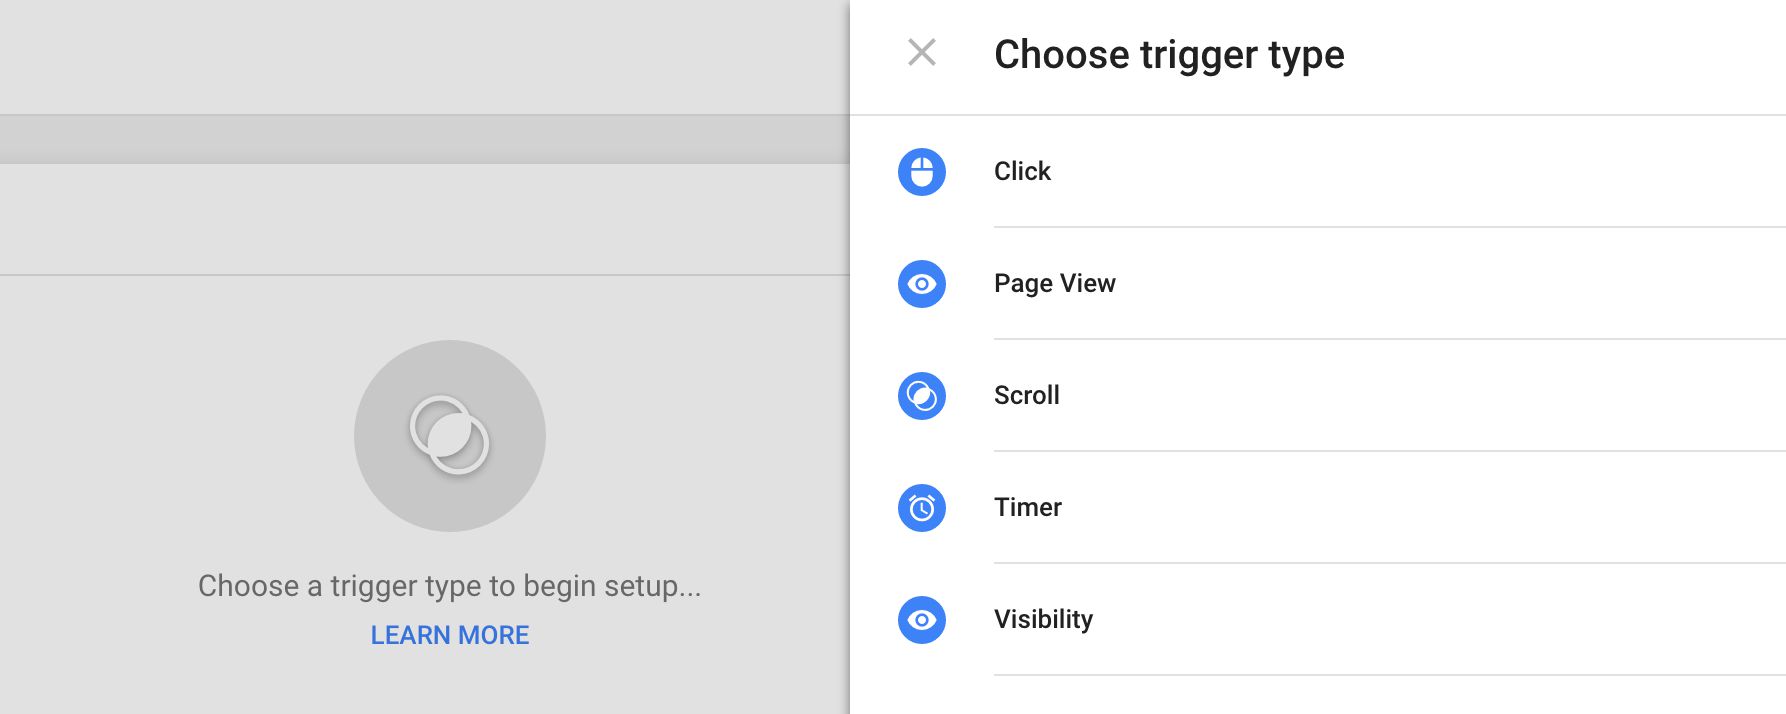Click the Choose trigger type heading
This screenshot has width=1786, height=714.
(x=1169, y=54)
